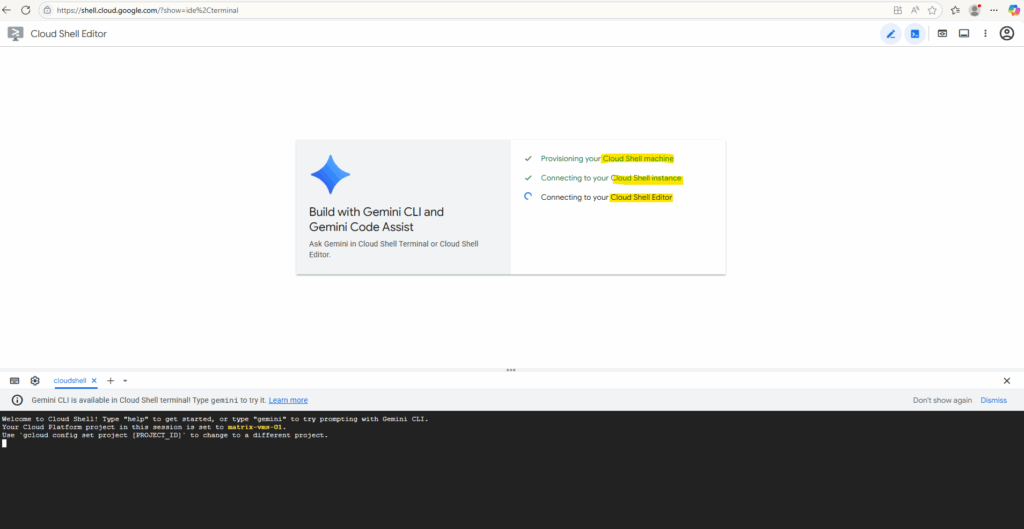Select the cloudshell terminal tab
Image resolution: width=1024 pixels, height=529 pixels.
70,381
